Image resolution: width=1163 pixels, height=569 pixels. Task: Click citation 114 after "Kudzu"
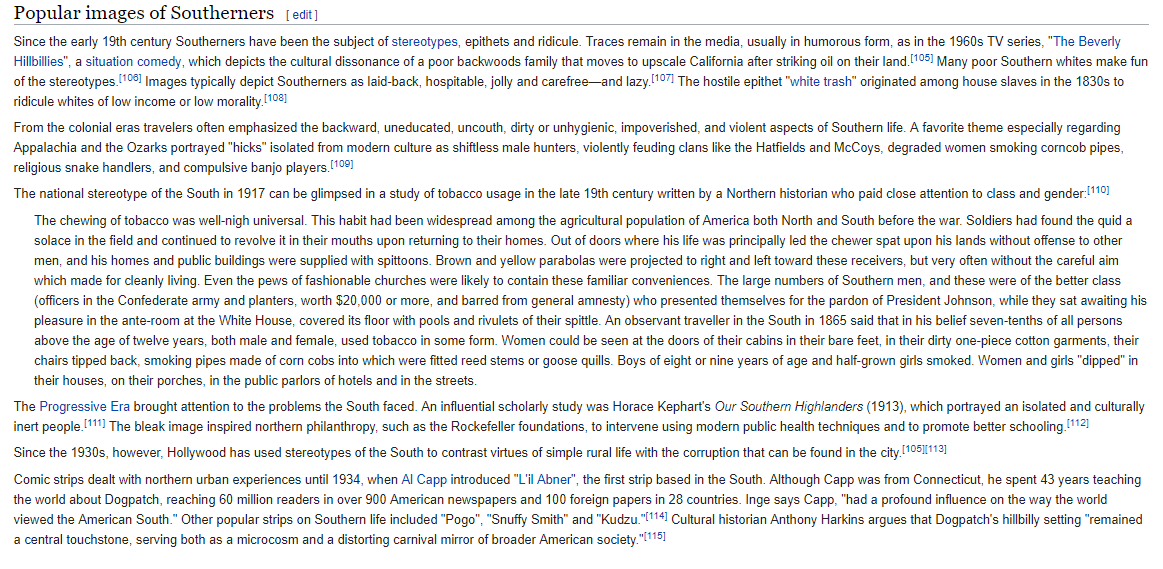tap(656, 516)
